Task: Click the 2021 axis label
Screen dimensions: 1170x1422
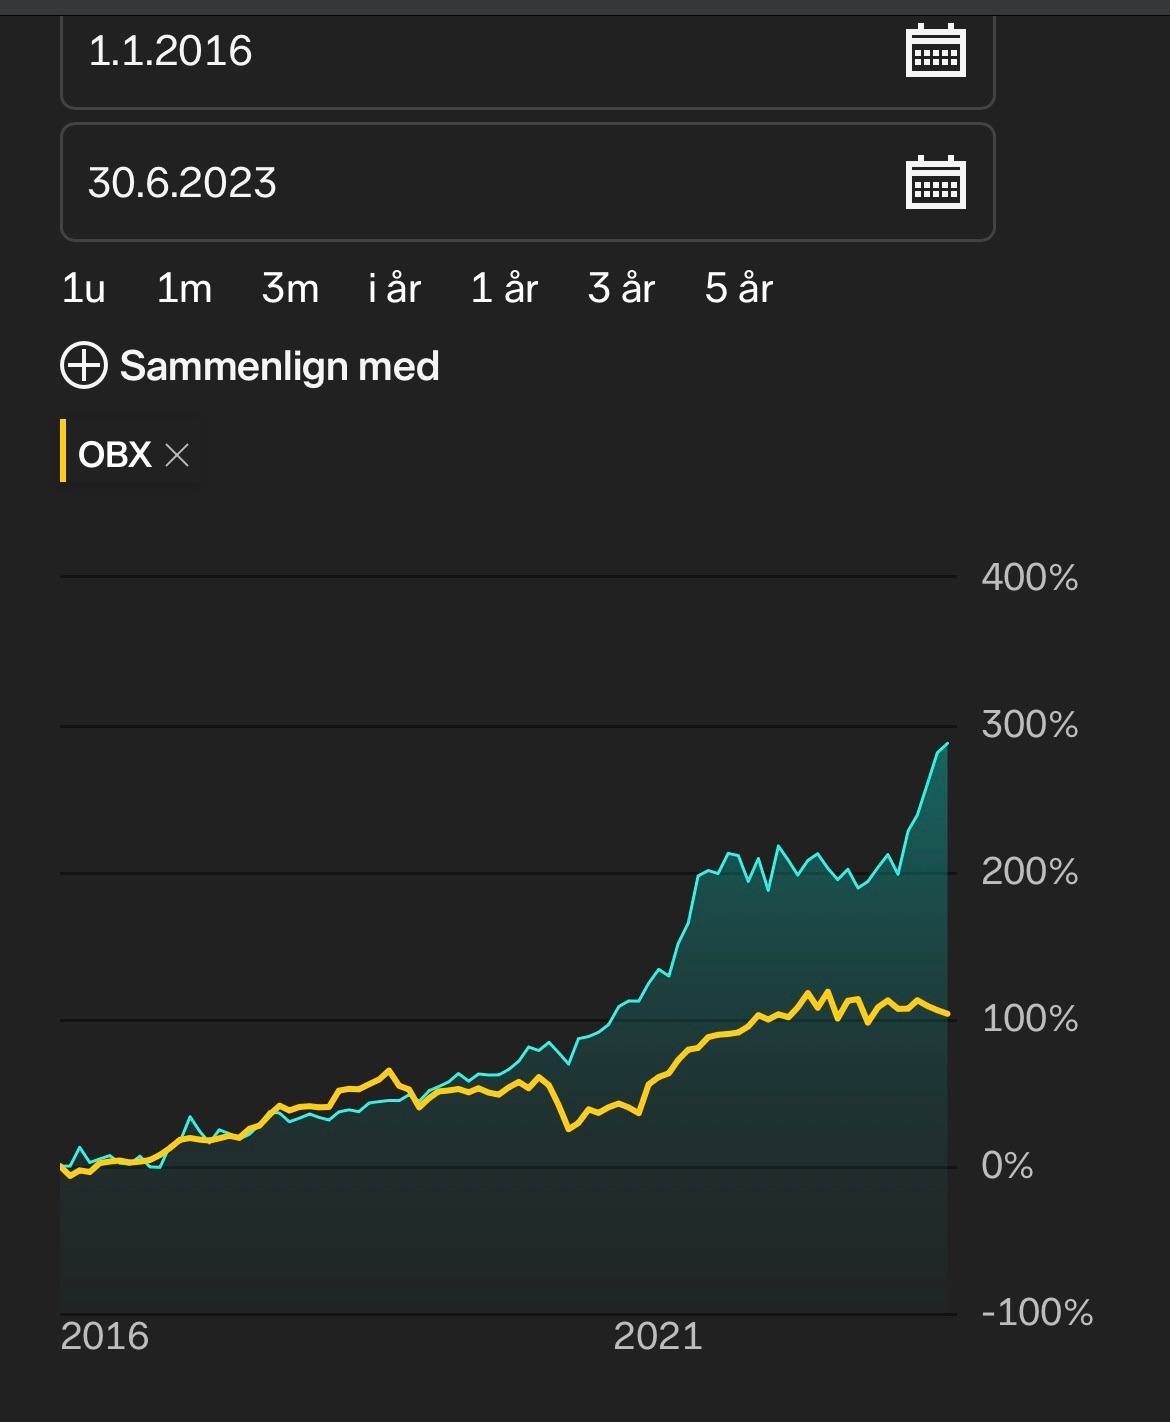Action: pos(658,1337)
